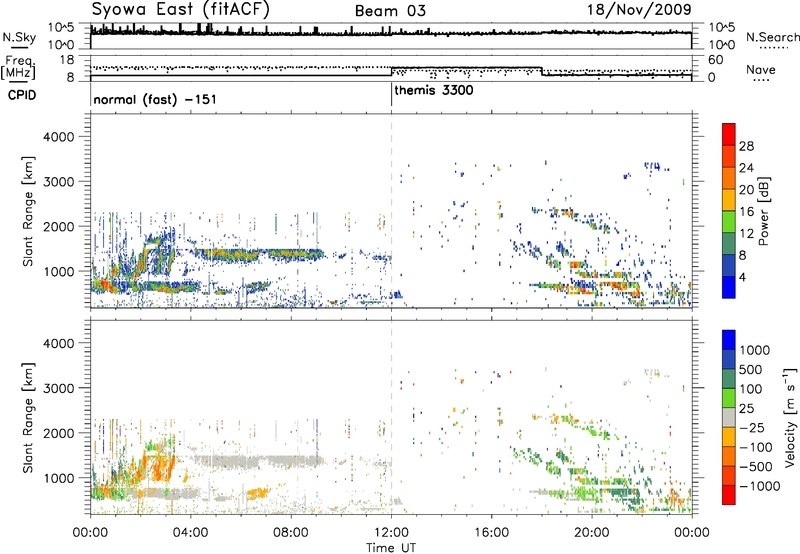Click the 'Syowa East (fitACF)' plot title
The width and height of the screenshot is (800, 554).
click(180, 9)
